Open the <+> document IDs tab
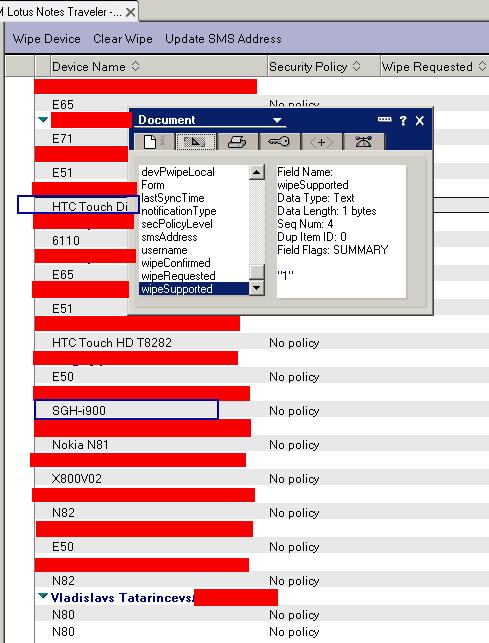489x643 pixels. point(321,142)
